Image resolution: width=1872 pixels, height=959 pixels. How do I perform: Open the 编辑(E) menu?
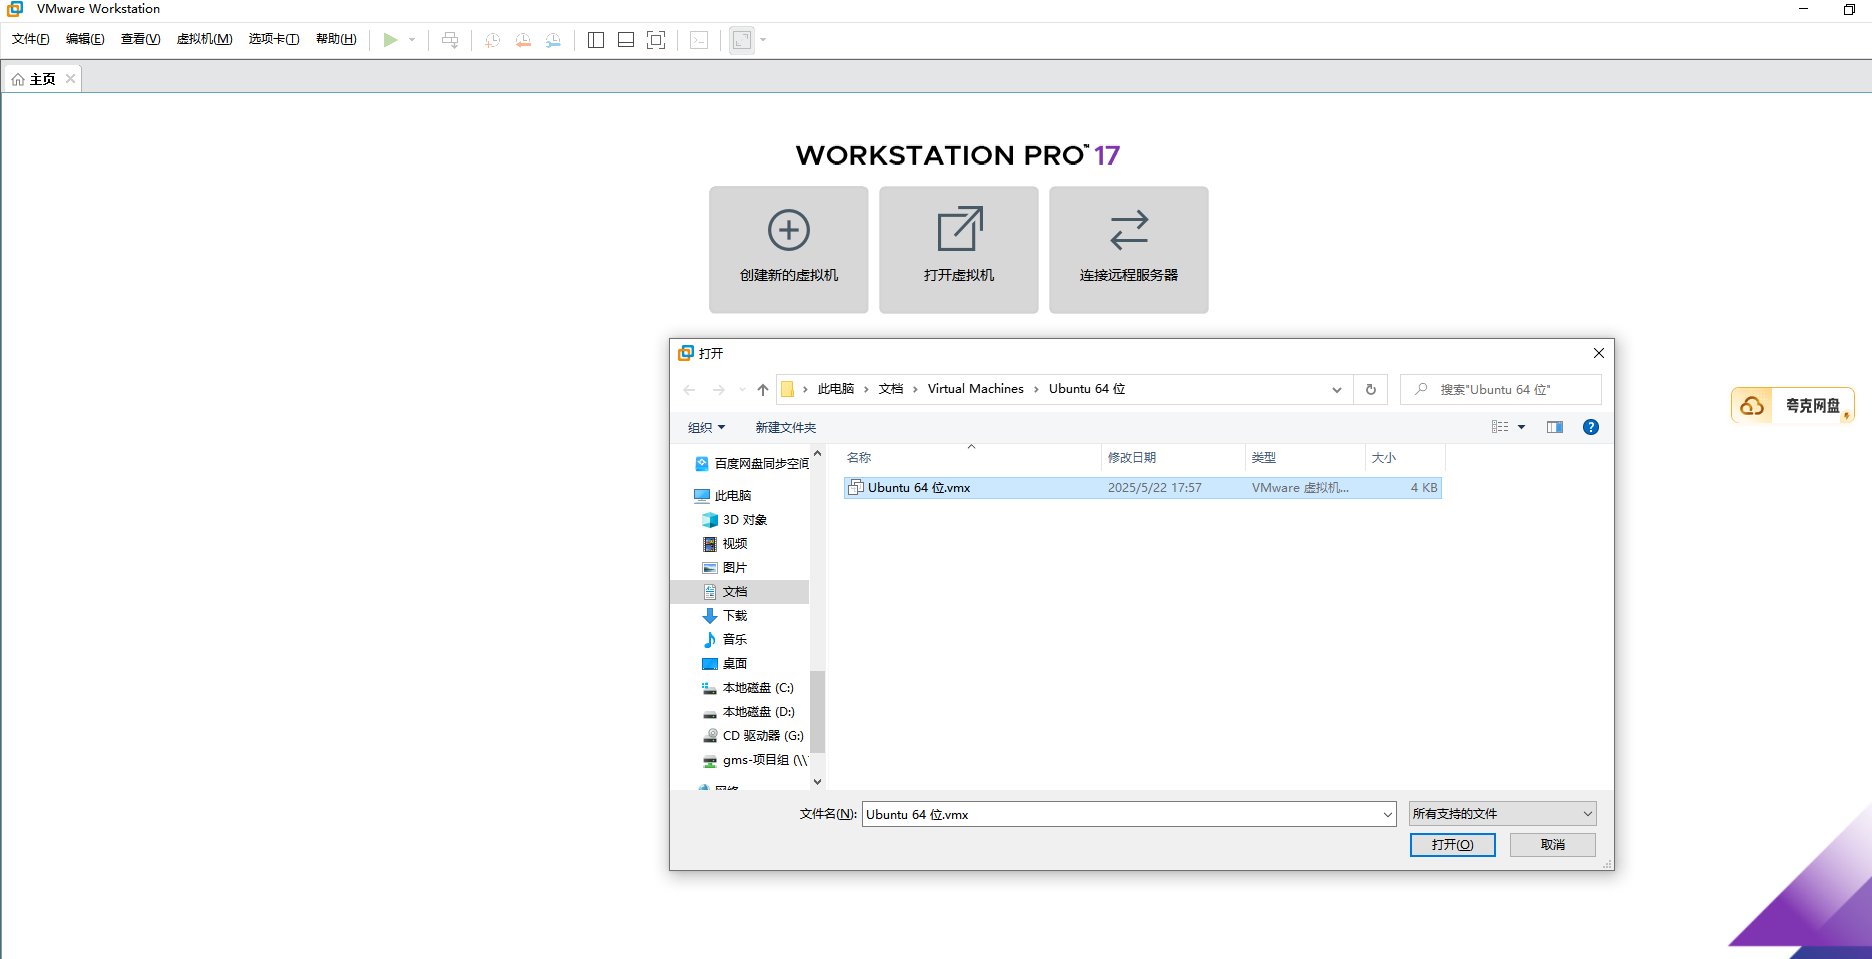pyautogui.click(x=85, y=39)
